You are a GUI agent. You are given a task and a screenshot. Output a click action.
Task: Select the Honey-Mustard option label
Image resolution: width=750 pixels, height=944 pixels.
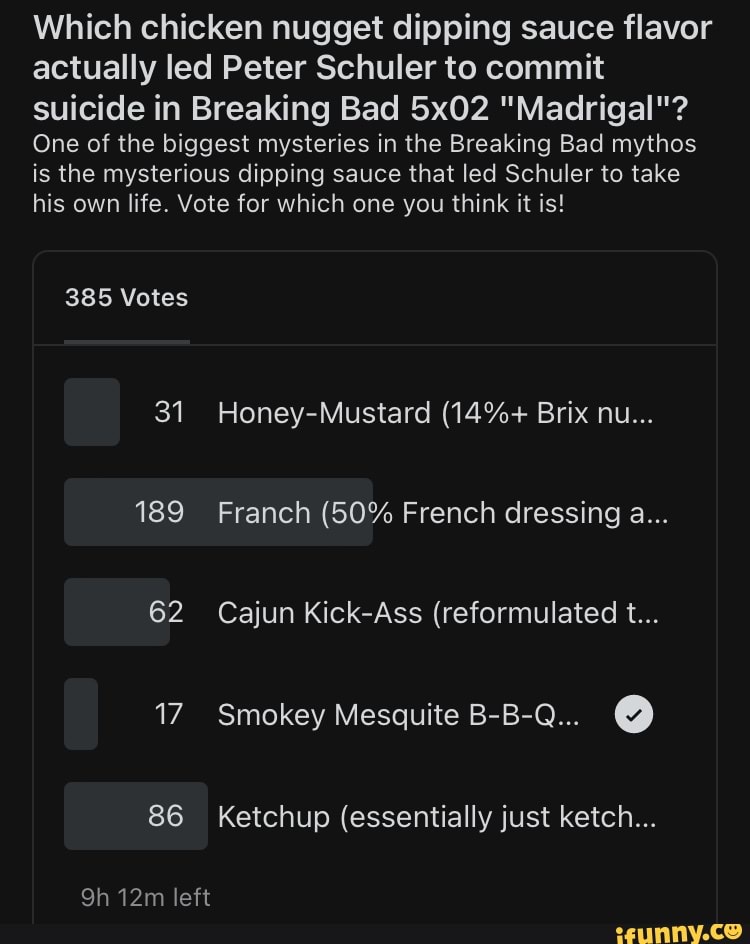pos(435,412)
